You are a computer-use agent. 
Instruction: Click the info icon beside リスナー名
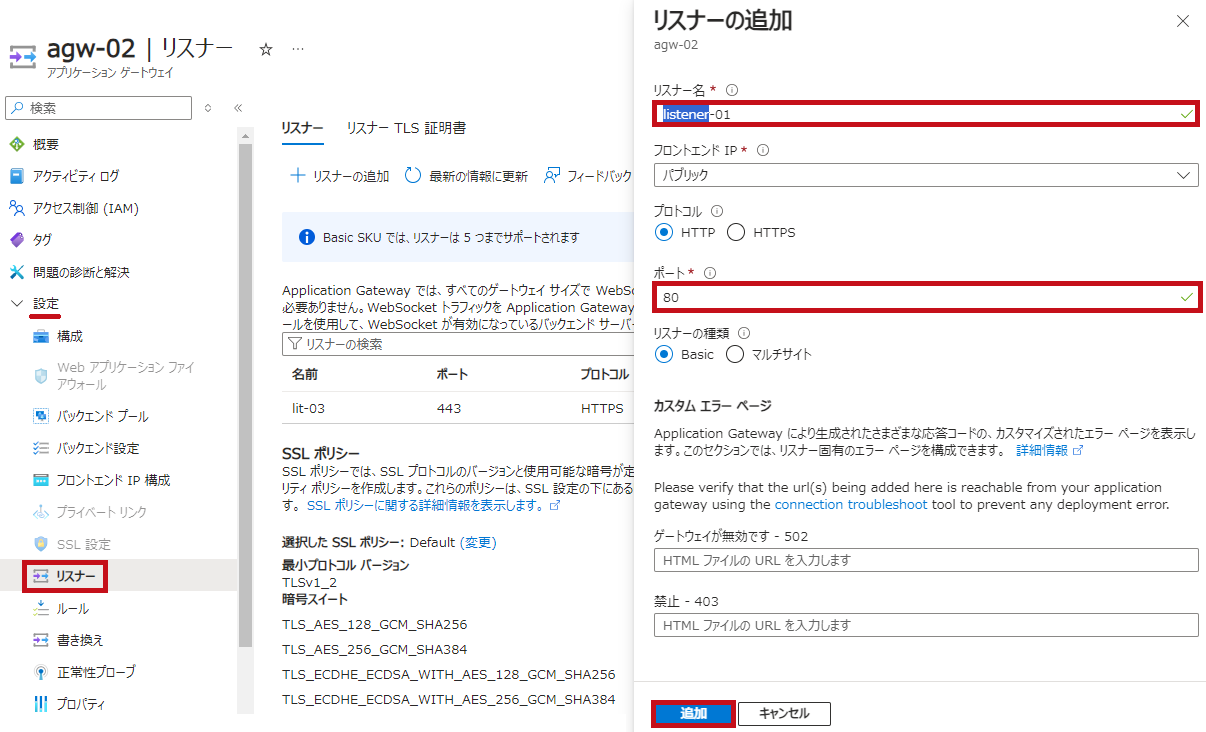point(732,90)
